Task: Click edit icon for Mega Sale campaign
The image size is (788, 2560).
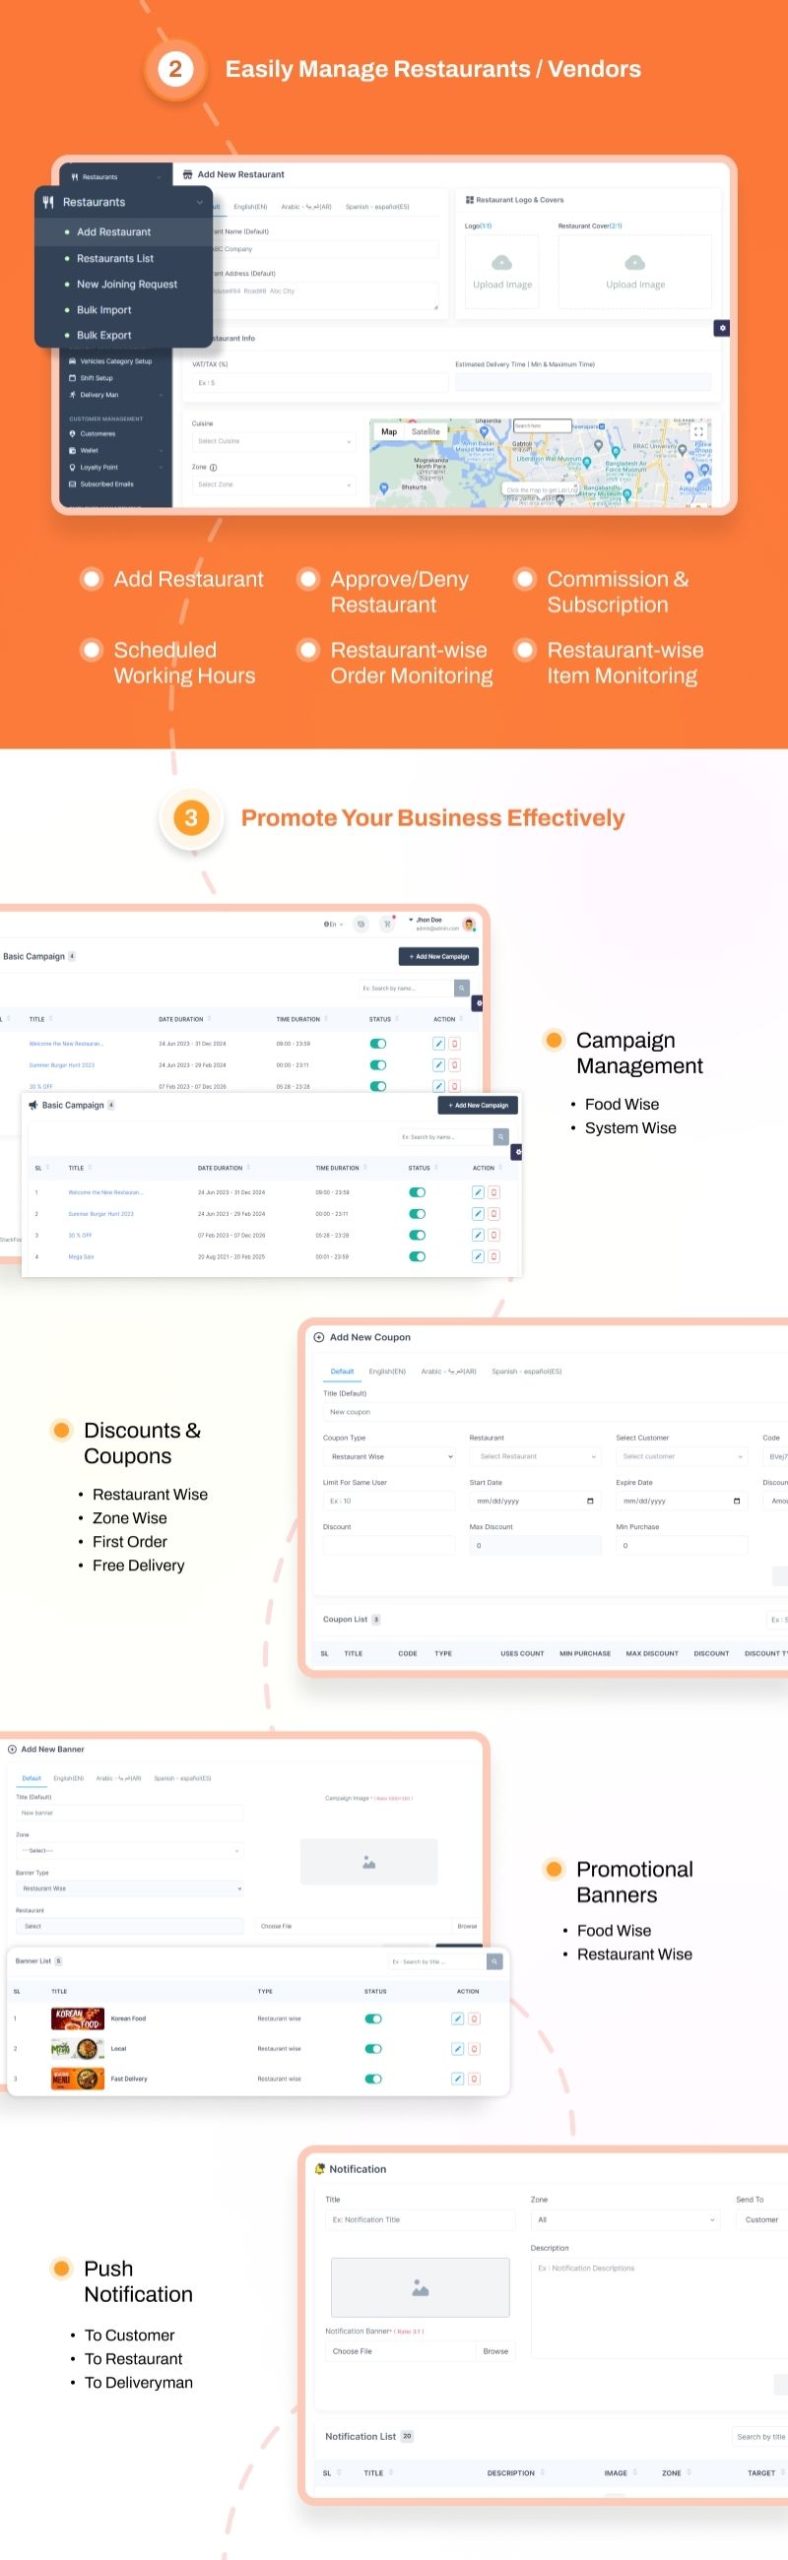Action: click(x=478, y=1256)
